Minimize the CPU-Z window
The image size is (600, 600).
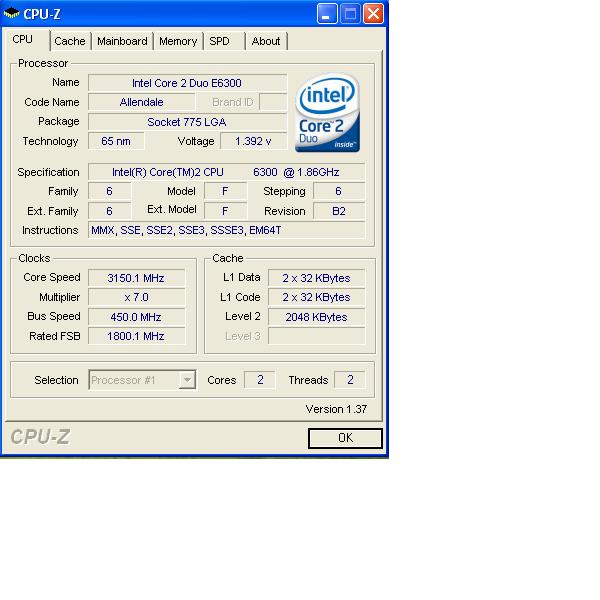327,14
